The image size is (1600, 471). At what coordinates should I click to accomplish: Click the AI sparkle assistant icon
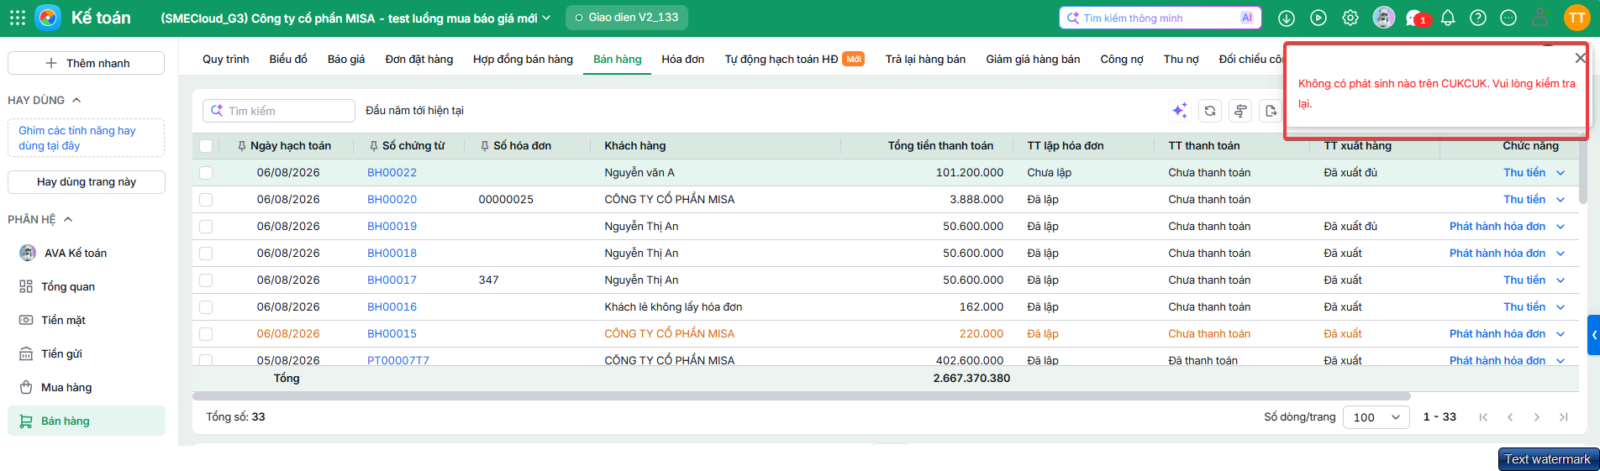point(1180,111)
